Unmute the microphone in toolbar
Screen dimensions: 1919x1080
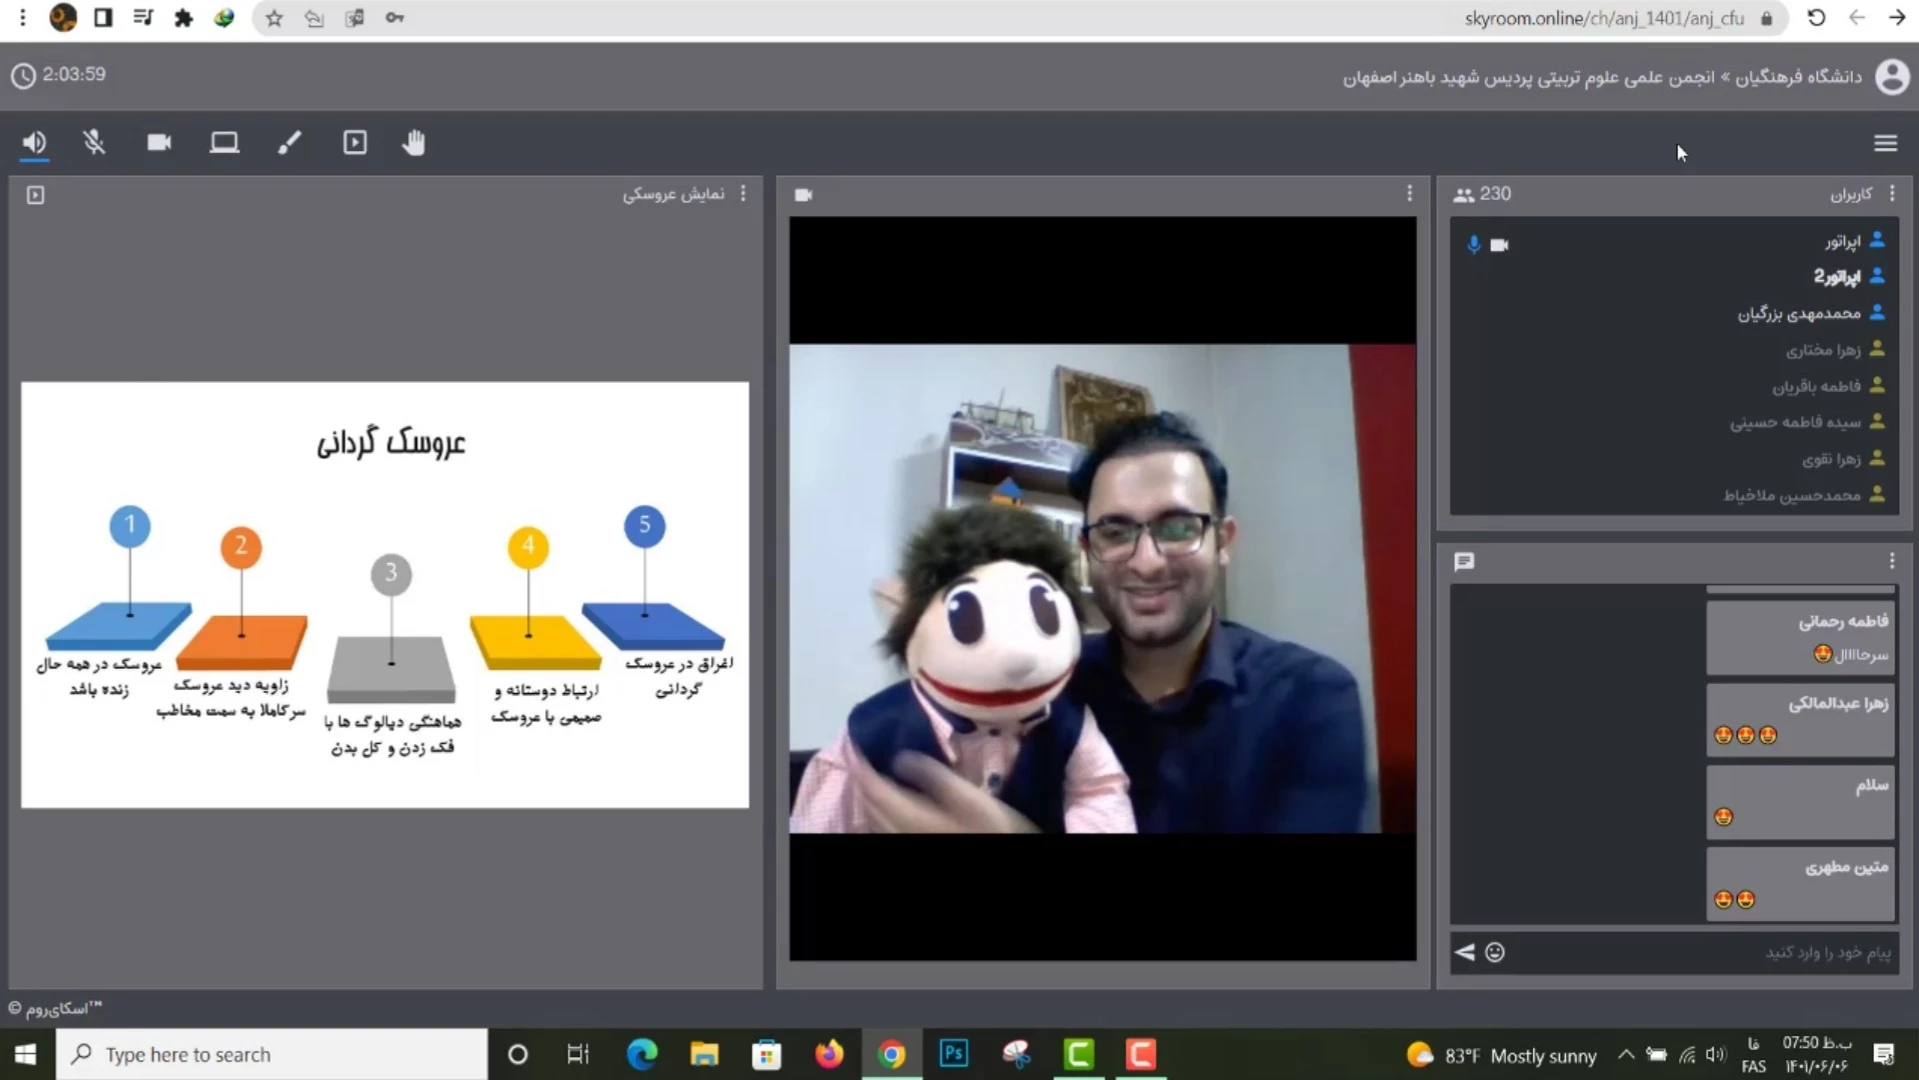pos(94,143)
